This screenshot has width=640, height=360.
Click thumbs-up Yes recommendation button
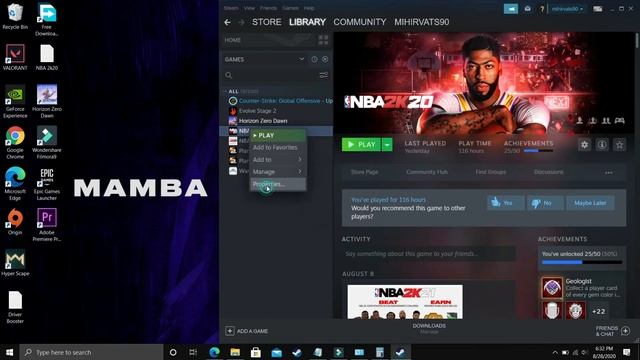(x=506, y=202)
